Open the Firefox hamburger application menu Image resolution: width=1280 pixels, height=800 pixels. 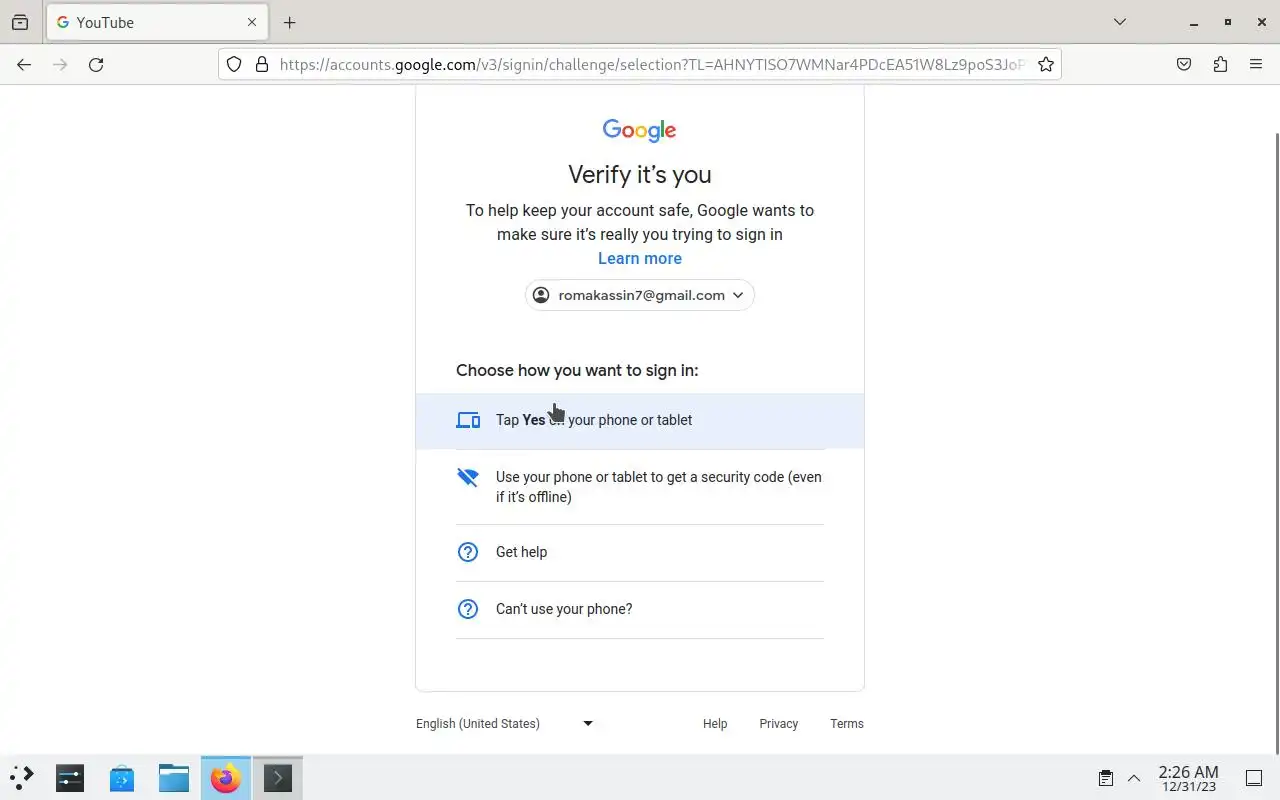pyautogui.click(x=1256, y=64)
